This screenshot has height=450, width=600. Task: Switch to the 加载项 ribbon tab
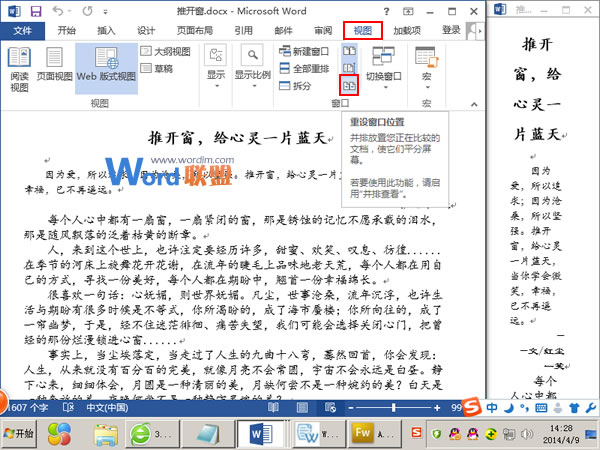coord(407,31)
